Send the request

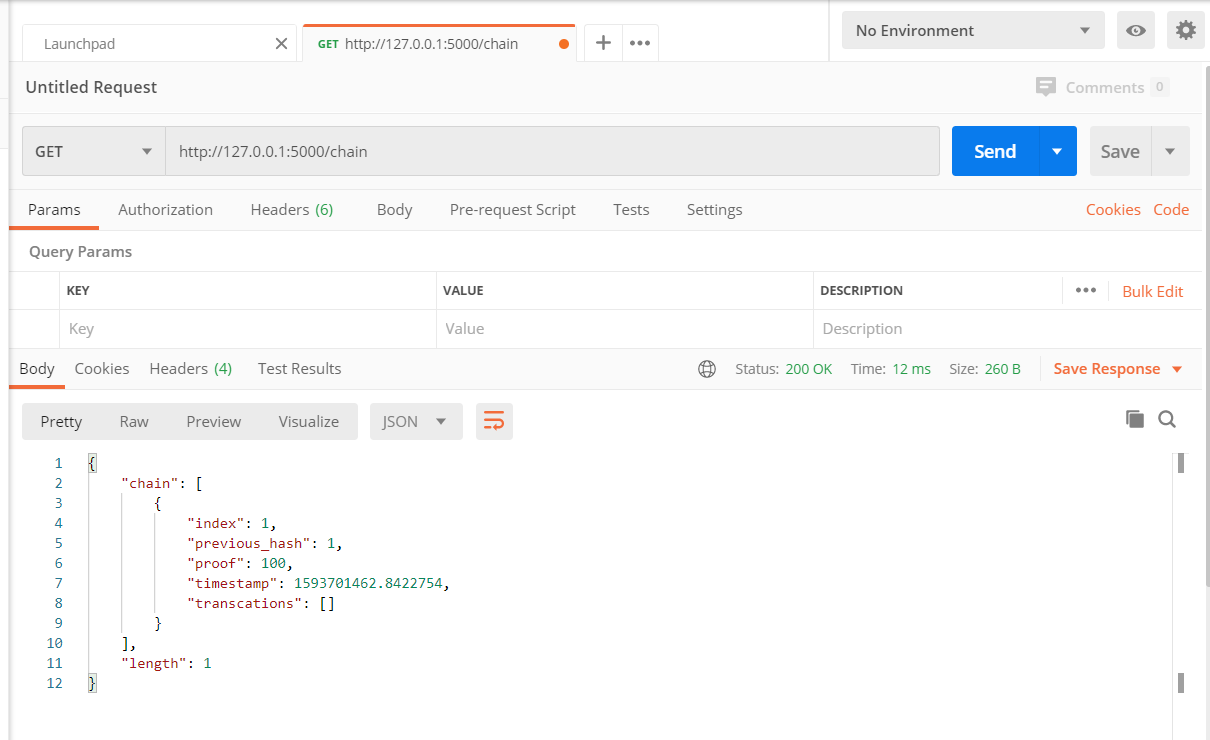click(995, 151)
